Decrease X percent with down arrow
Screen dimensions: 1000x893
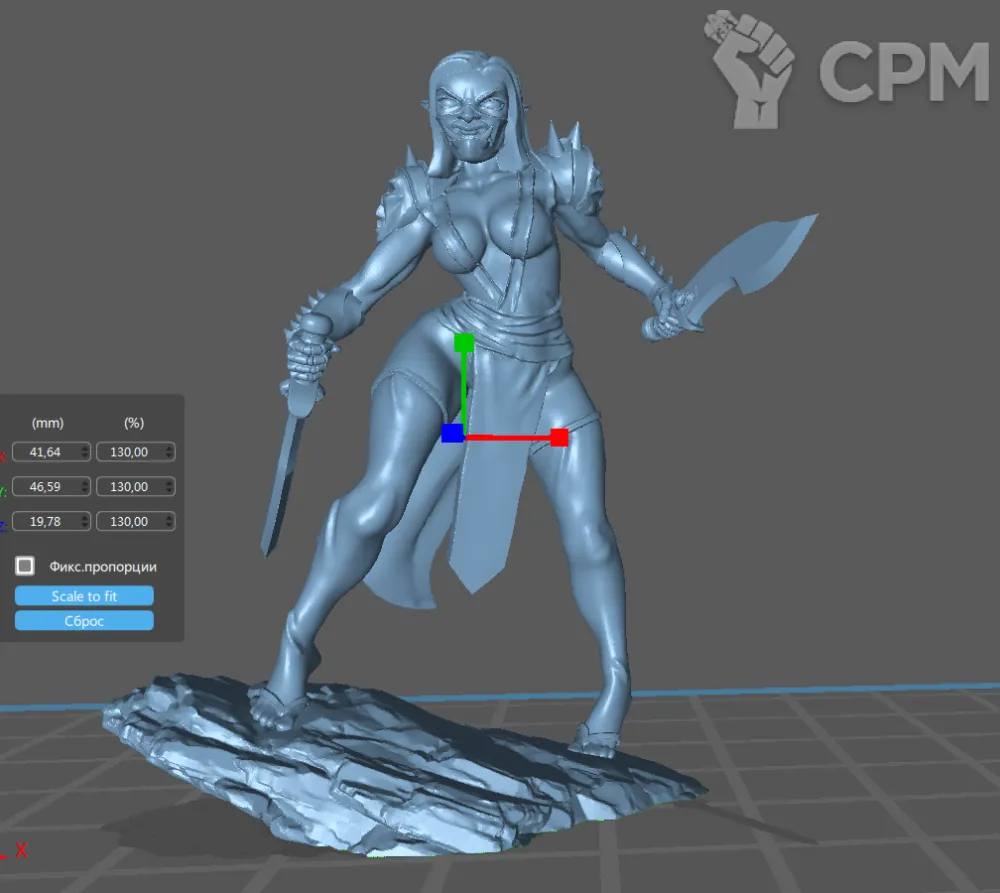168,456
